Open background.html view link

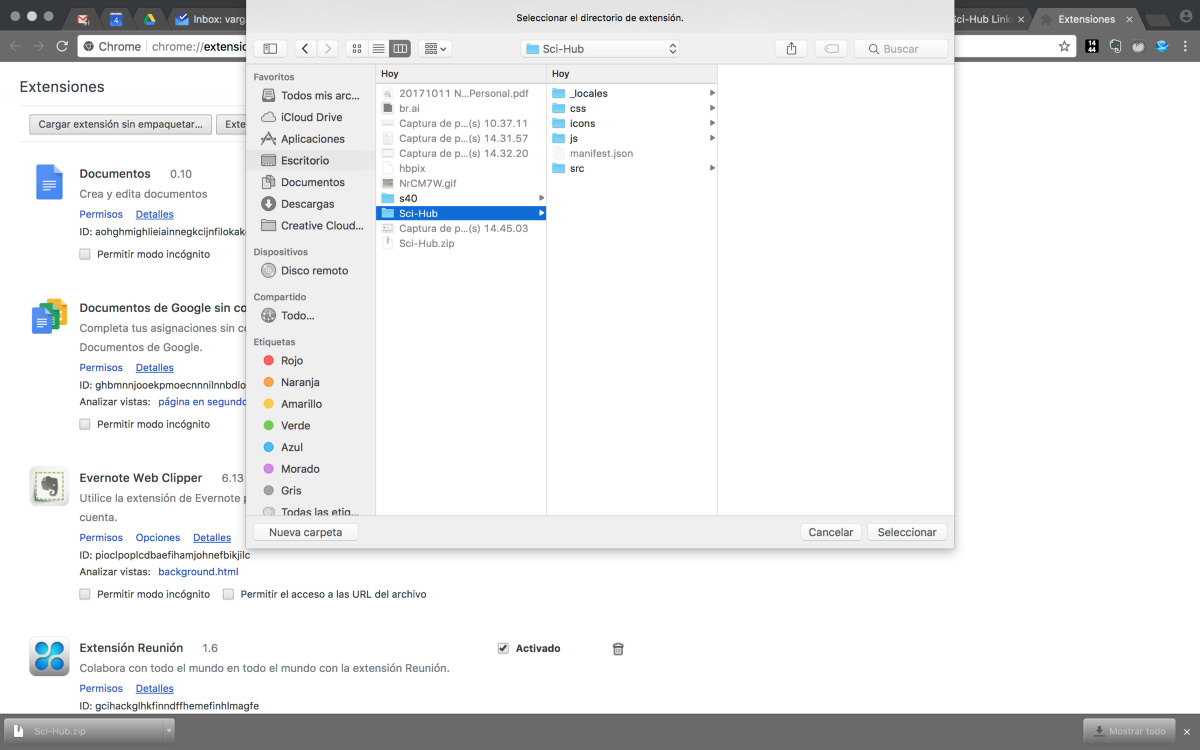198,572
